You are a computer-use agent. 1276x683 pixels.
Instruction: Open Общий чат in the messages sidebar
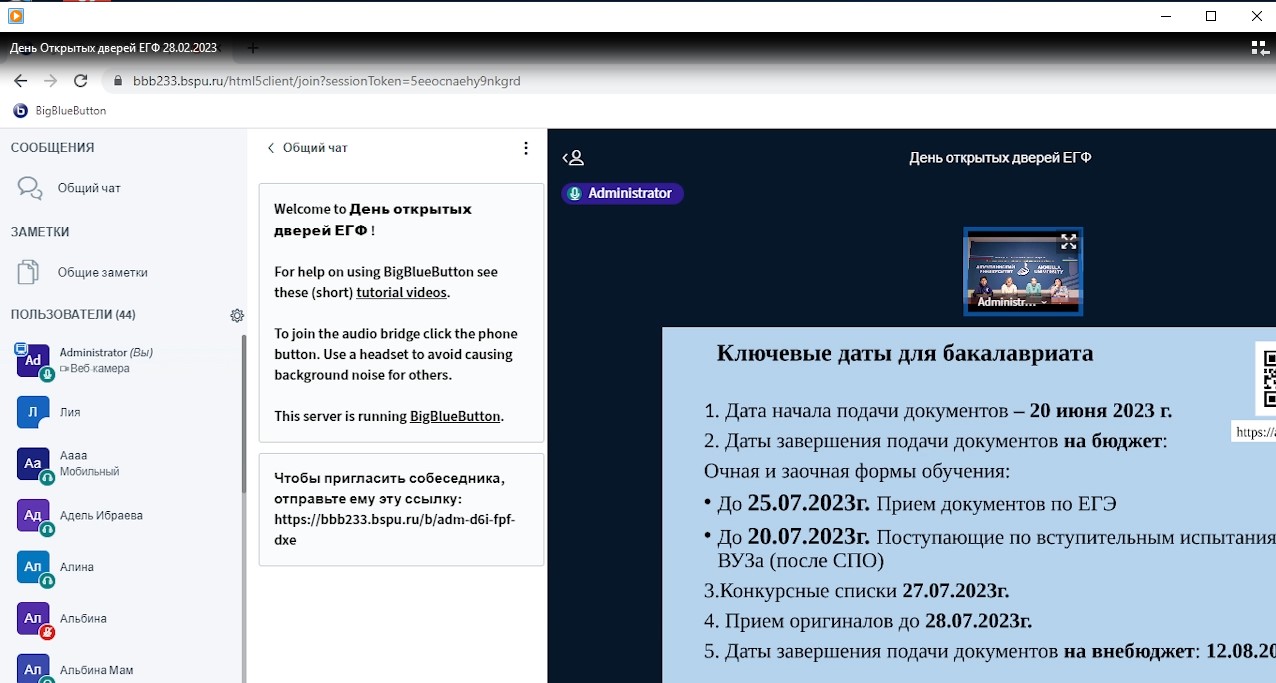88,188
